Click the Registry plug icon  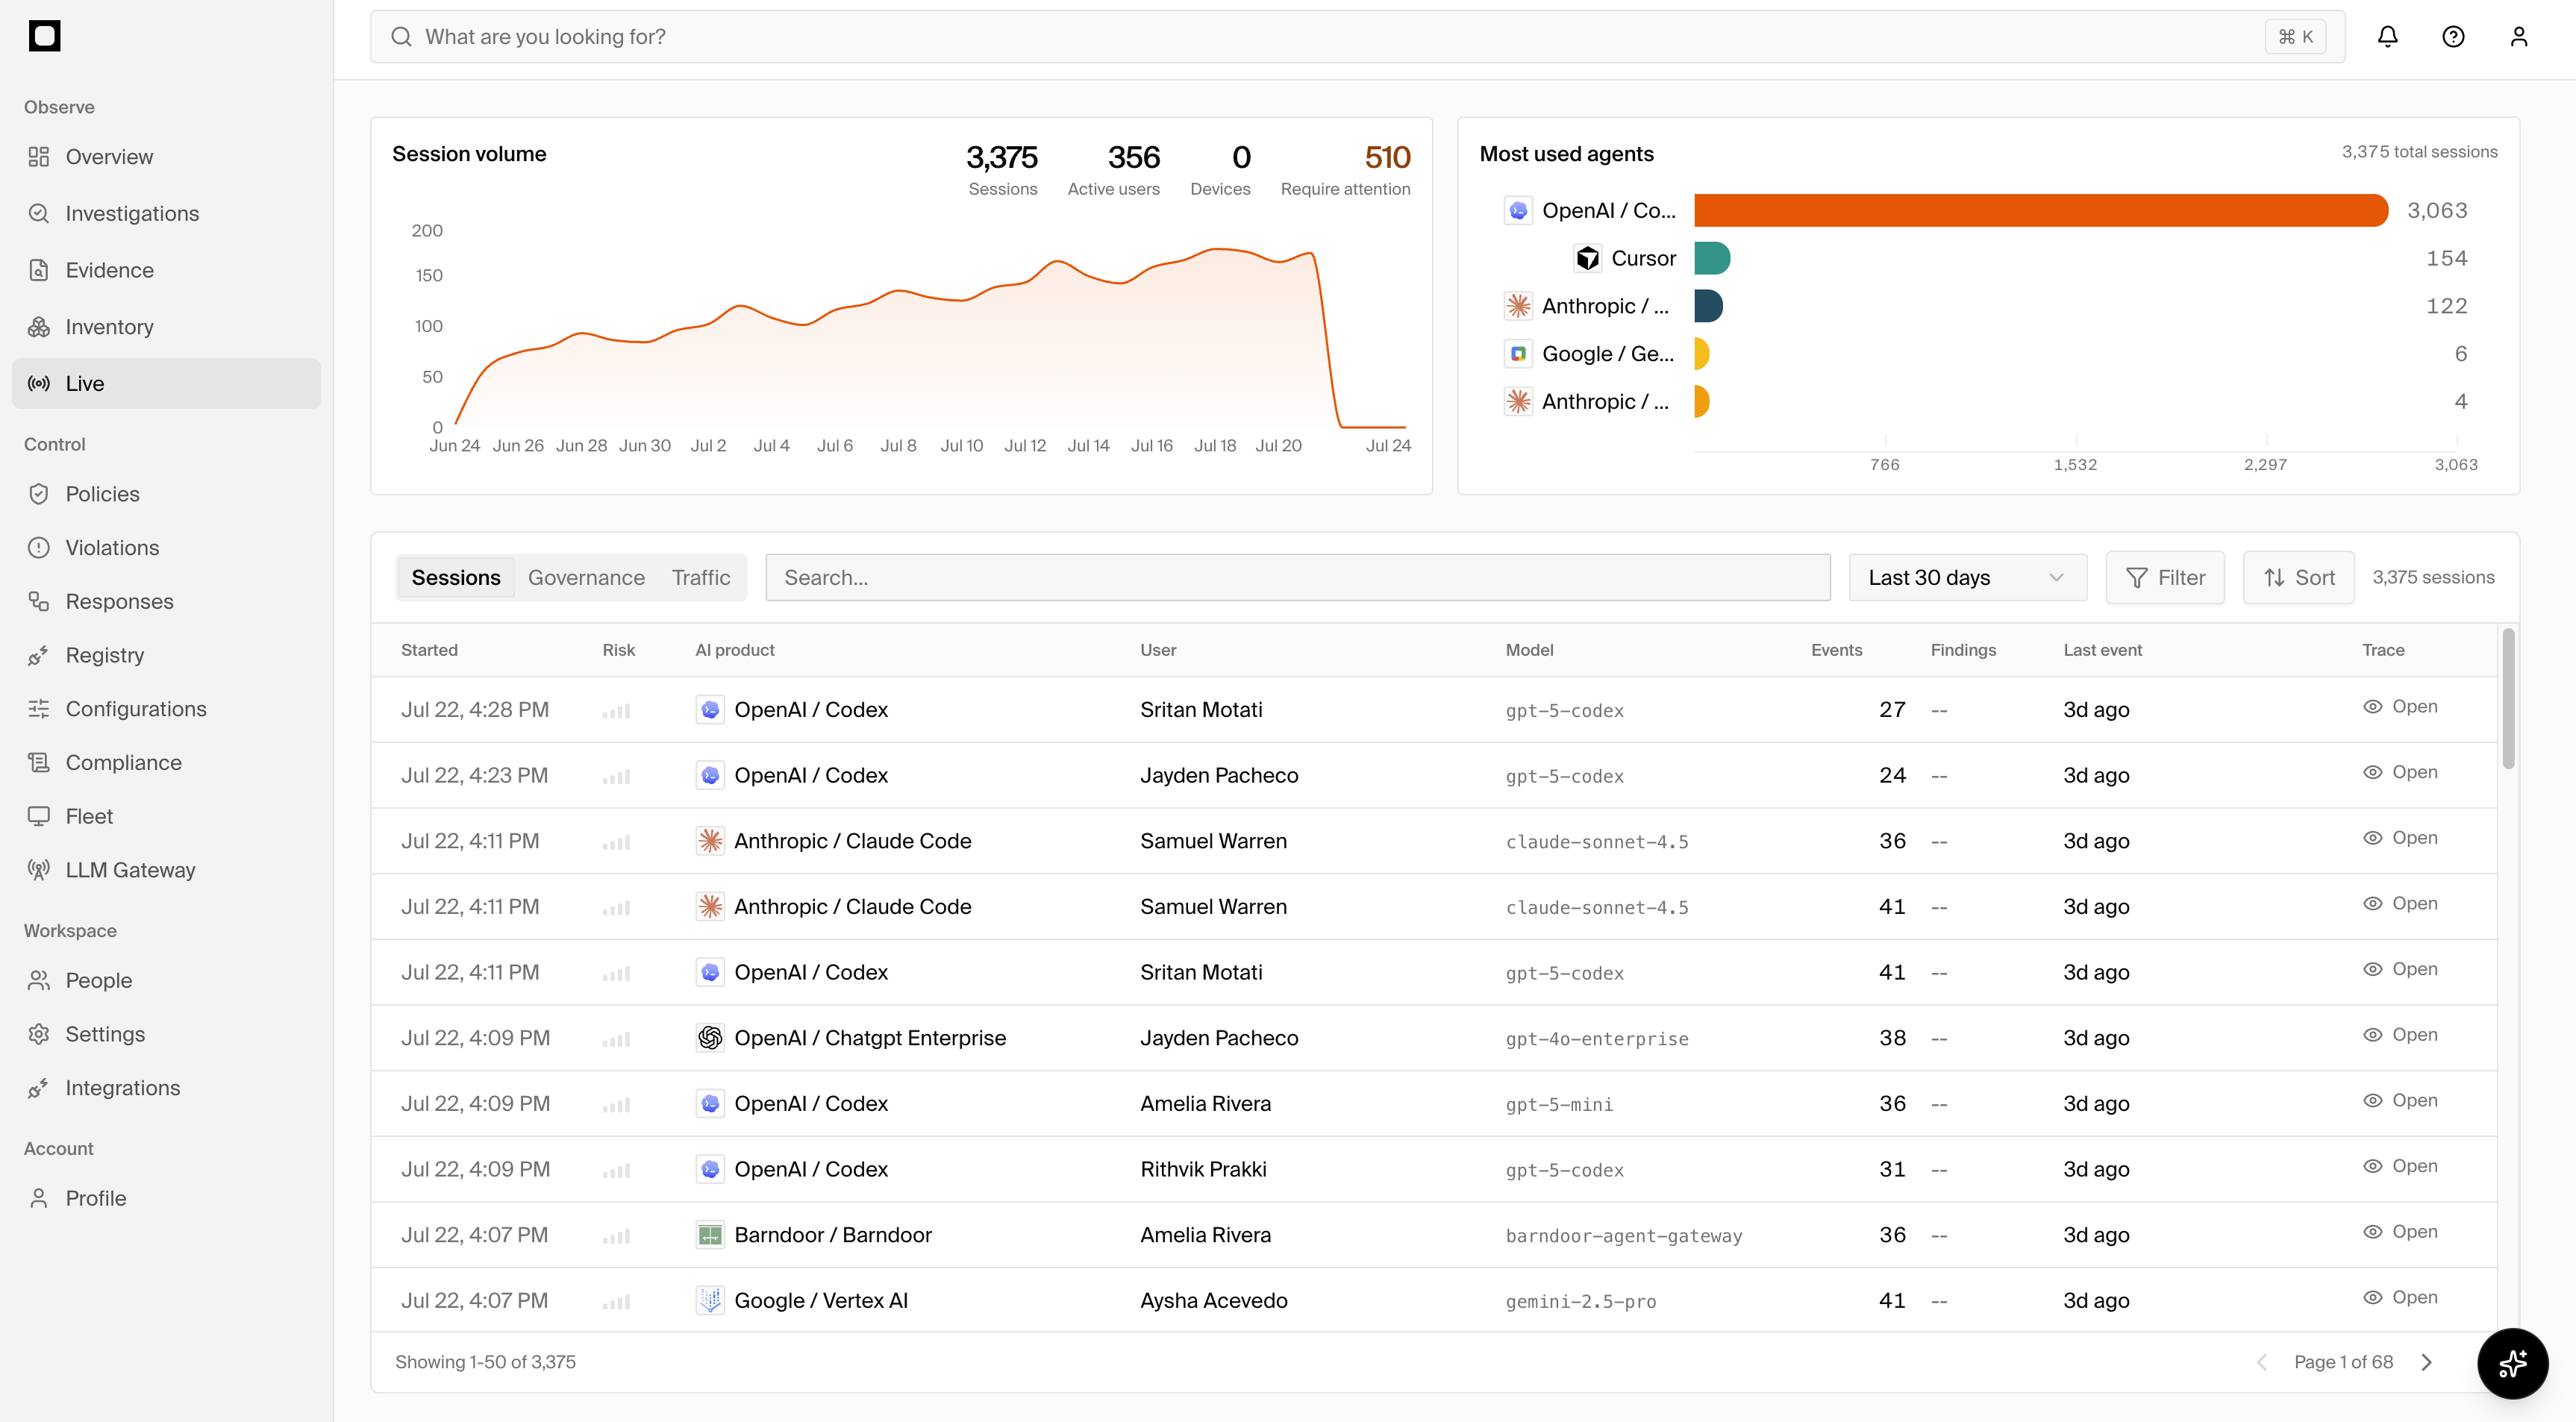(39, 655)
